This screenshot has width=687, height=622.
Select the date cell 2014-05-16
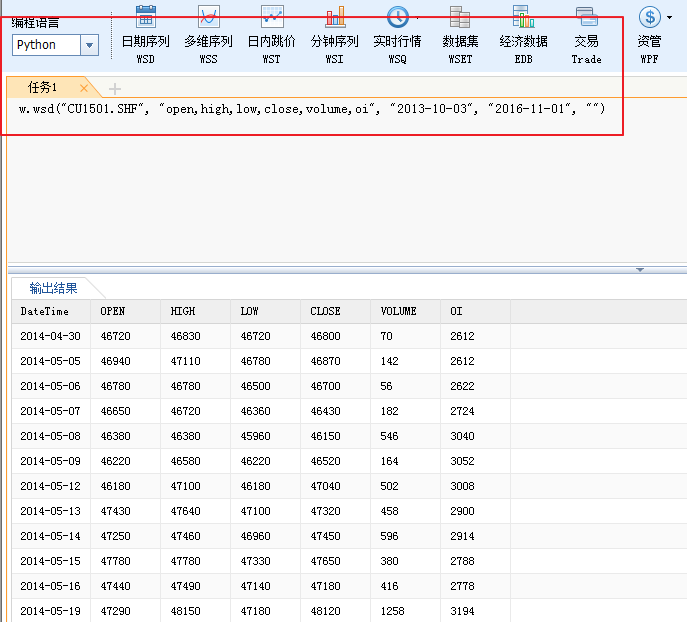coord(50,586)
